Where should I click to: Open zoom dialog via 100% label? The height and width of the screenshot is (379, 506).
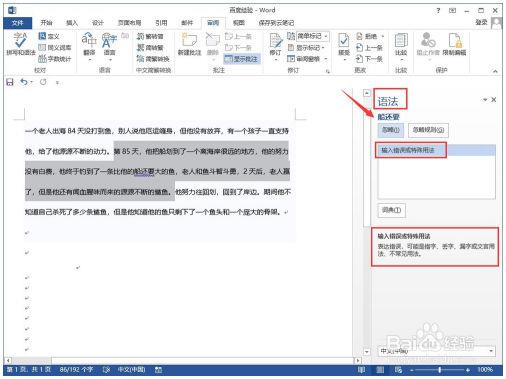pos(485,370)
